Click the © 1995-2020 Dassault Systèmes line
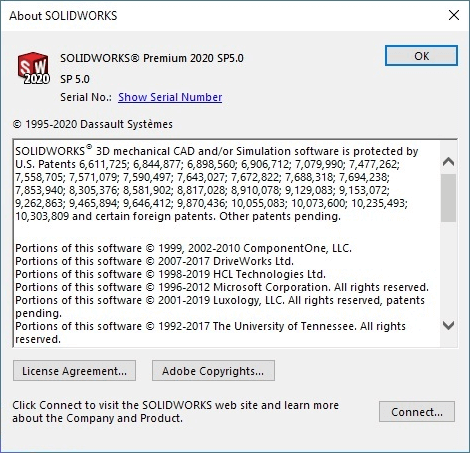This screenshot has width=470, height=453. click(x=93, y=124)
